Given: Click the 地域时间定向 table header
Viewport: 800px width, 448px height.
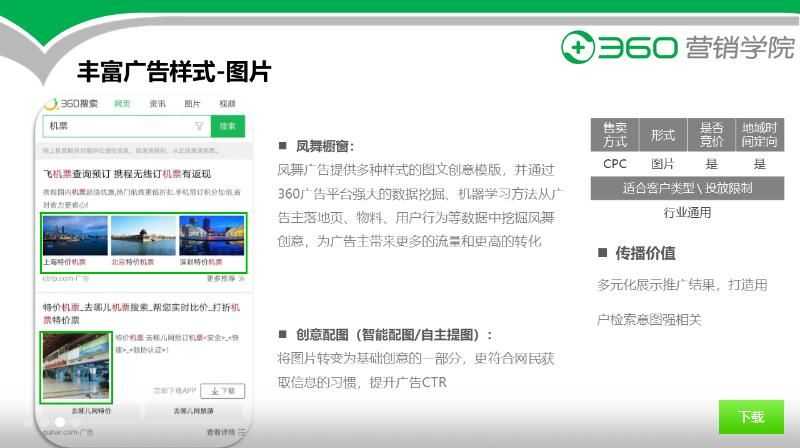Looking at the screenshot, I should tap(759, 135).
